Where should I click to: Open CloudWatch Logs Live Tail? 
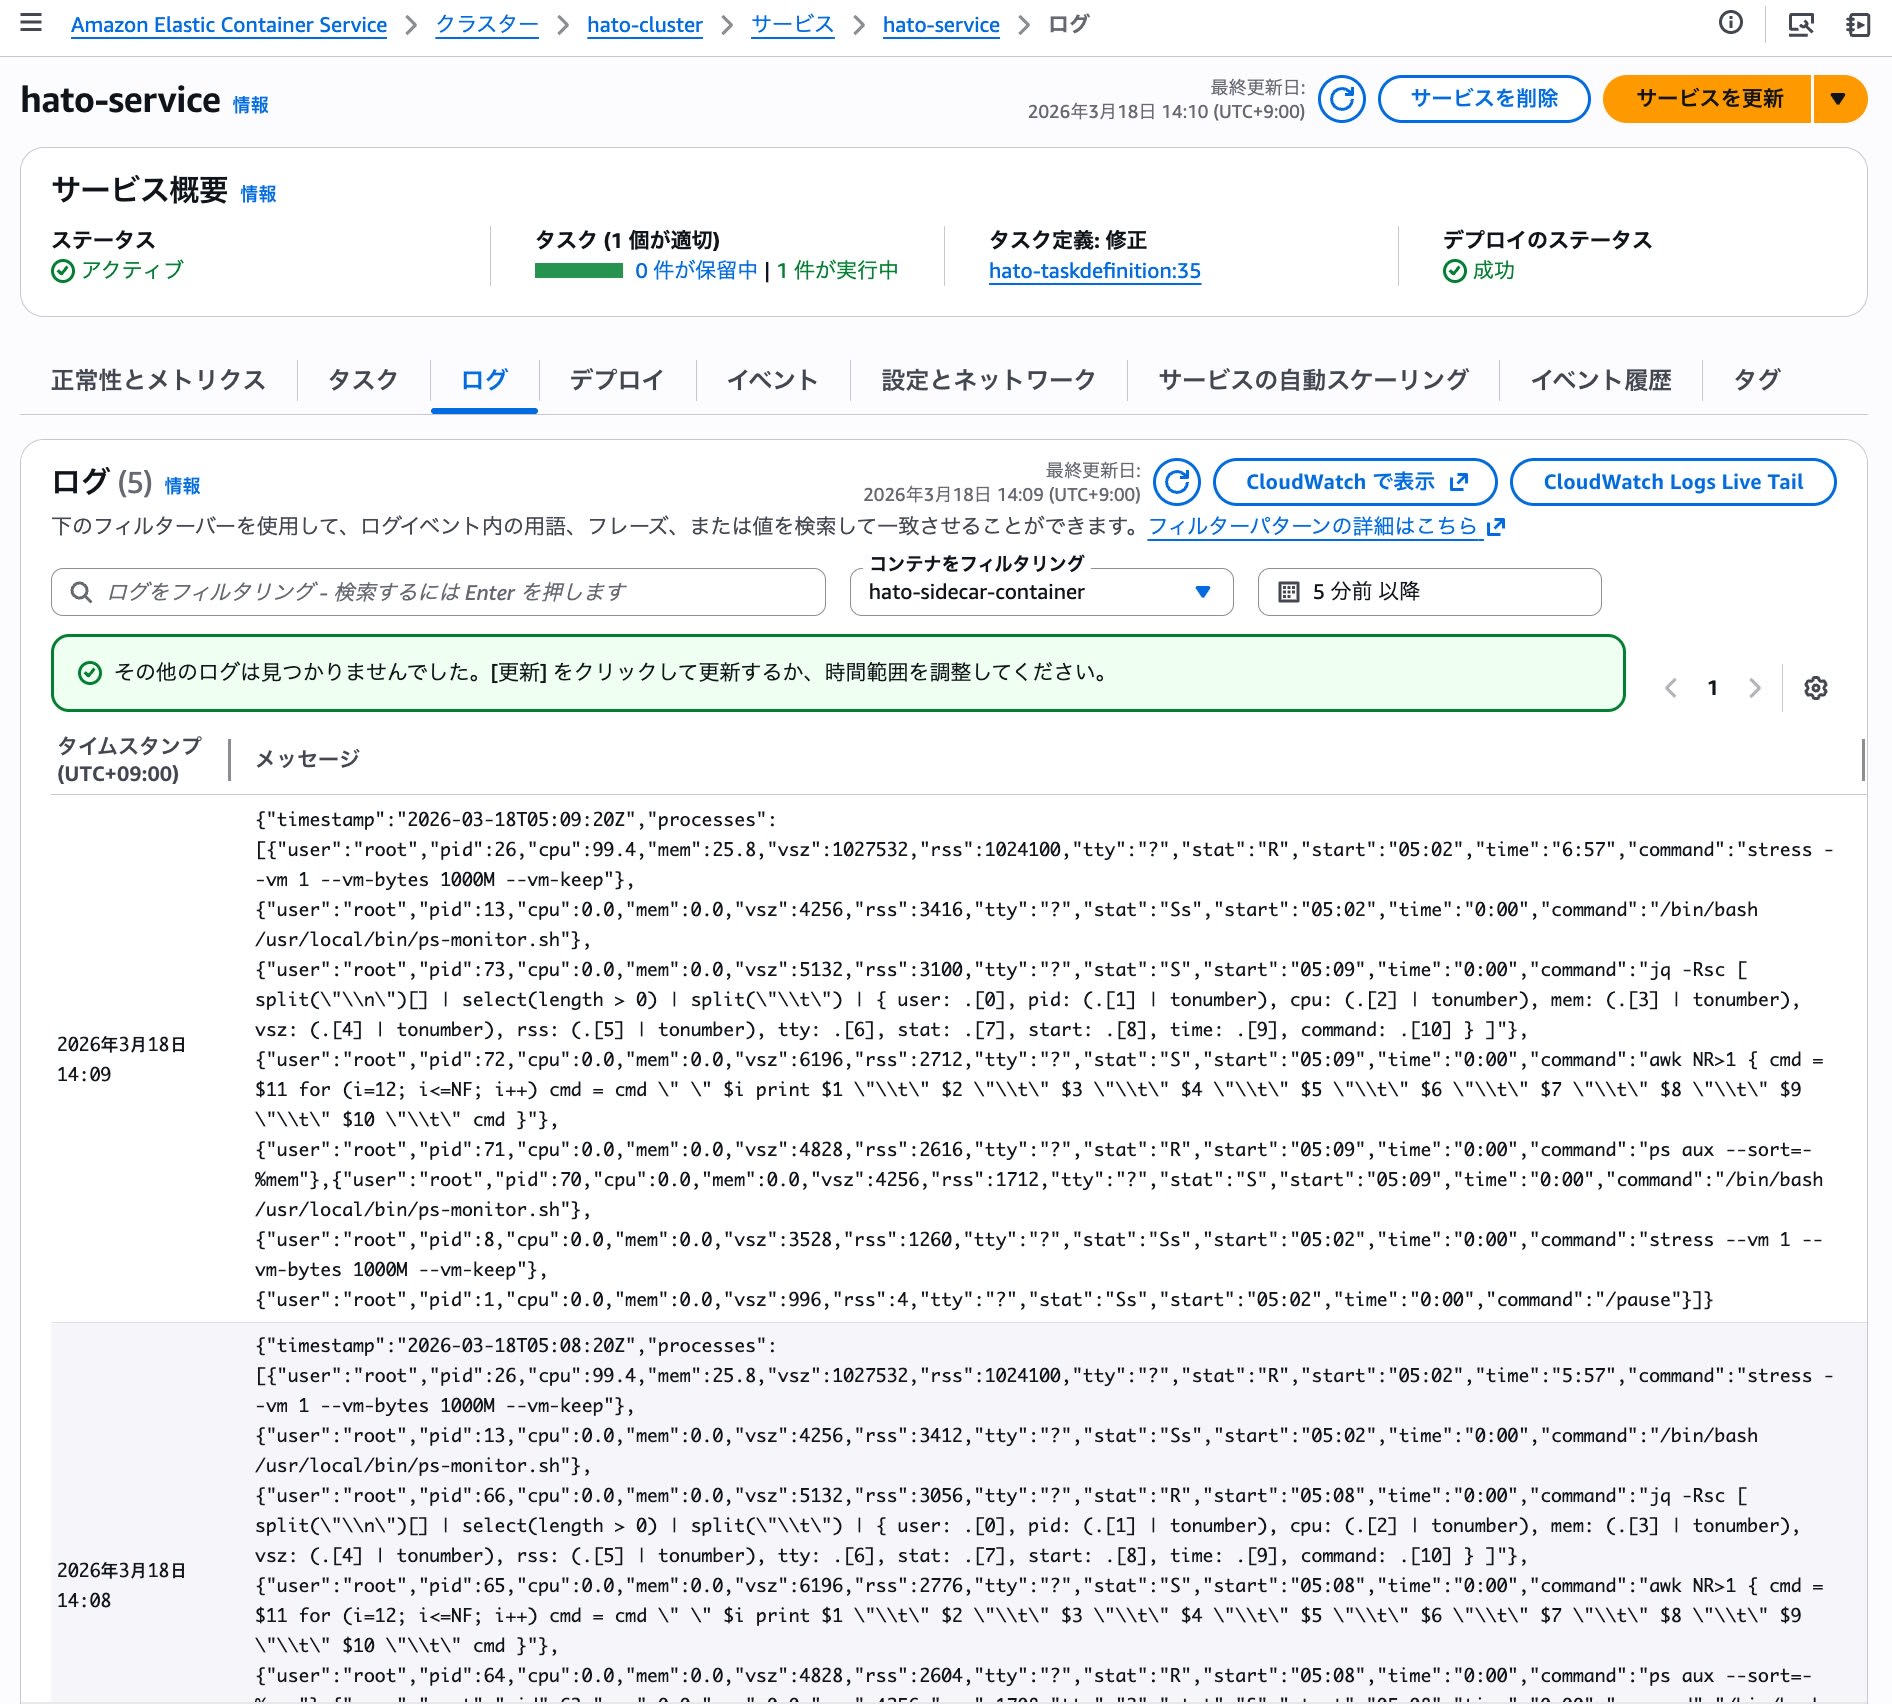point(1673,481)
